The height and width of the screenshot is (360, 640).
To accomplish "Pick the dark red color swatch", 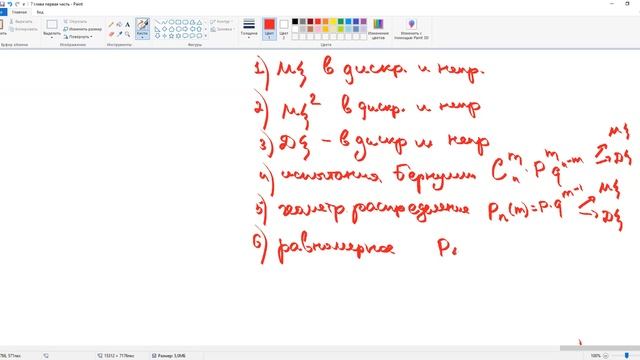I will pos(310,22).
